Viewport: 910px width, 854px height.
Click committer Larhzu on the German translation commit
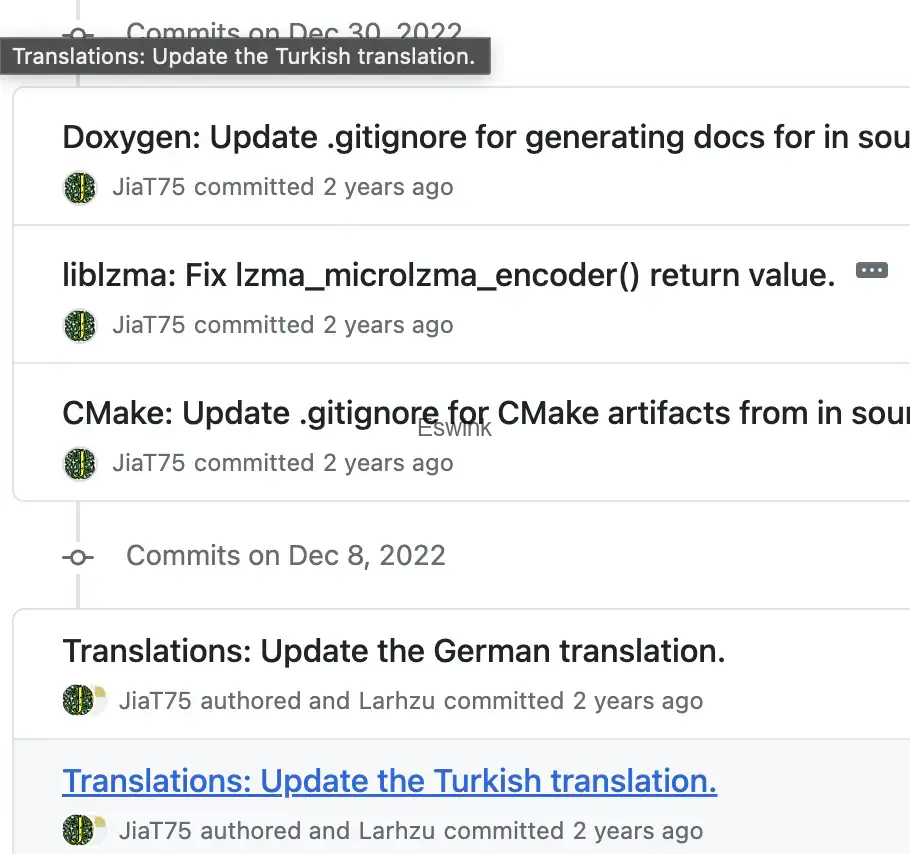coord(396,701)
